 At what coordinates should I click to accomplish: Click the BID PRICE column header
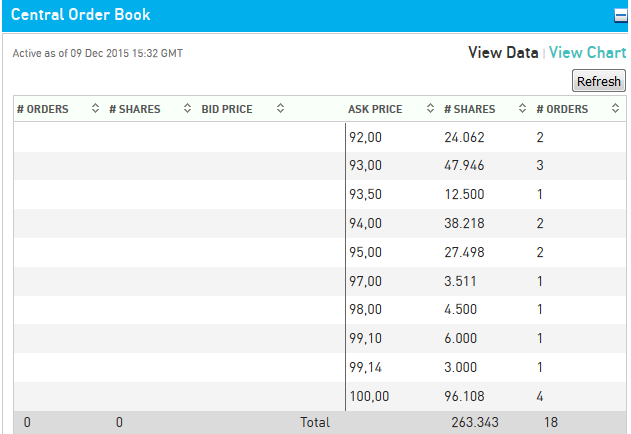[227, 109]
